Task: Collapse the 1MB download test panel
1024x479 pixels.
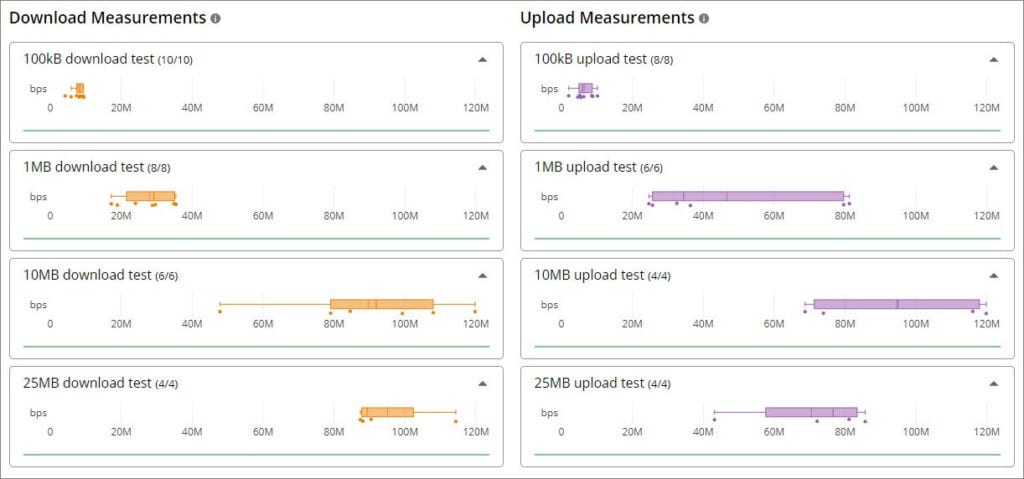Action: pyautogui.click(x=483, y=167)
